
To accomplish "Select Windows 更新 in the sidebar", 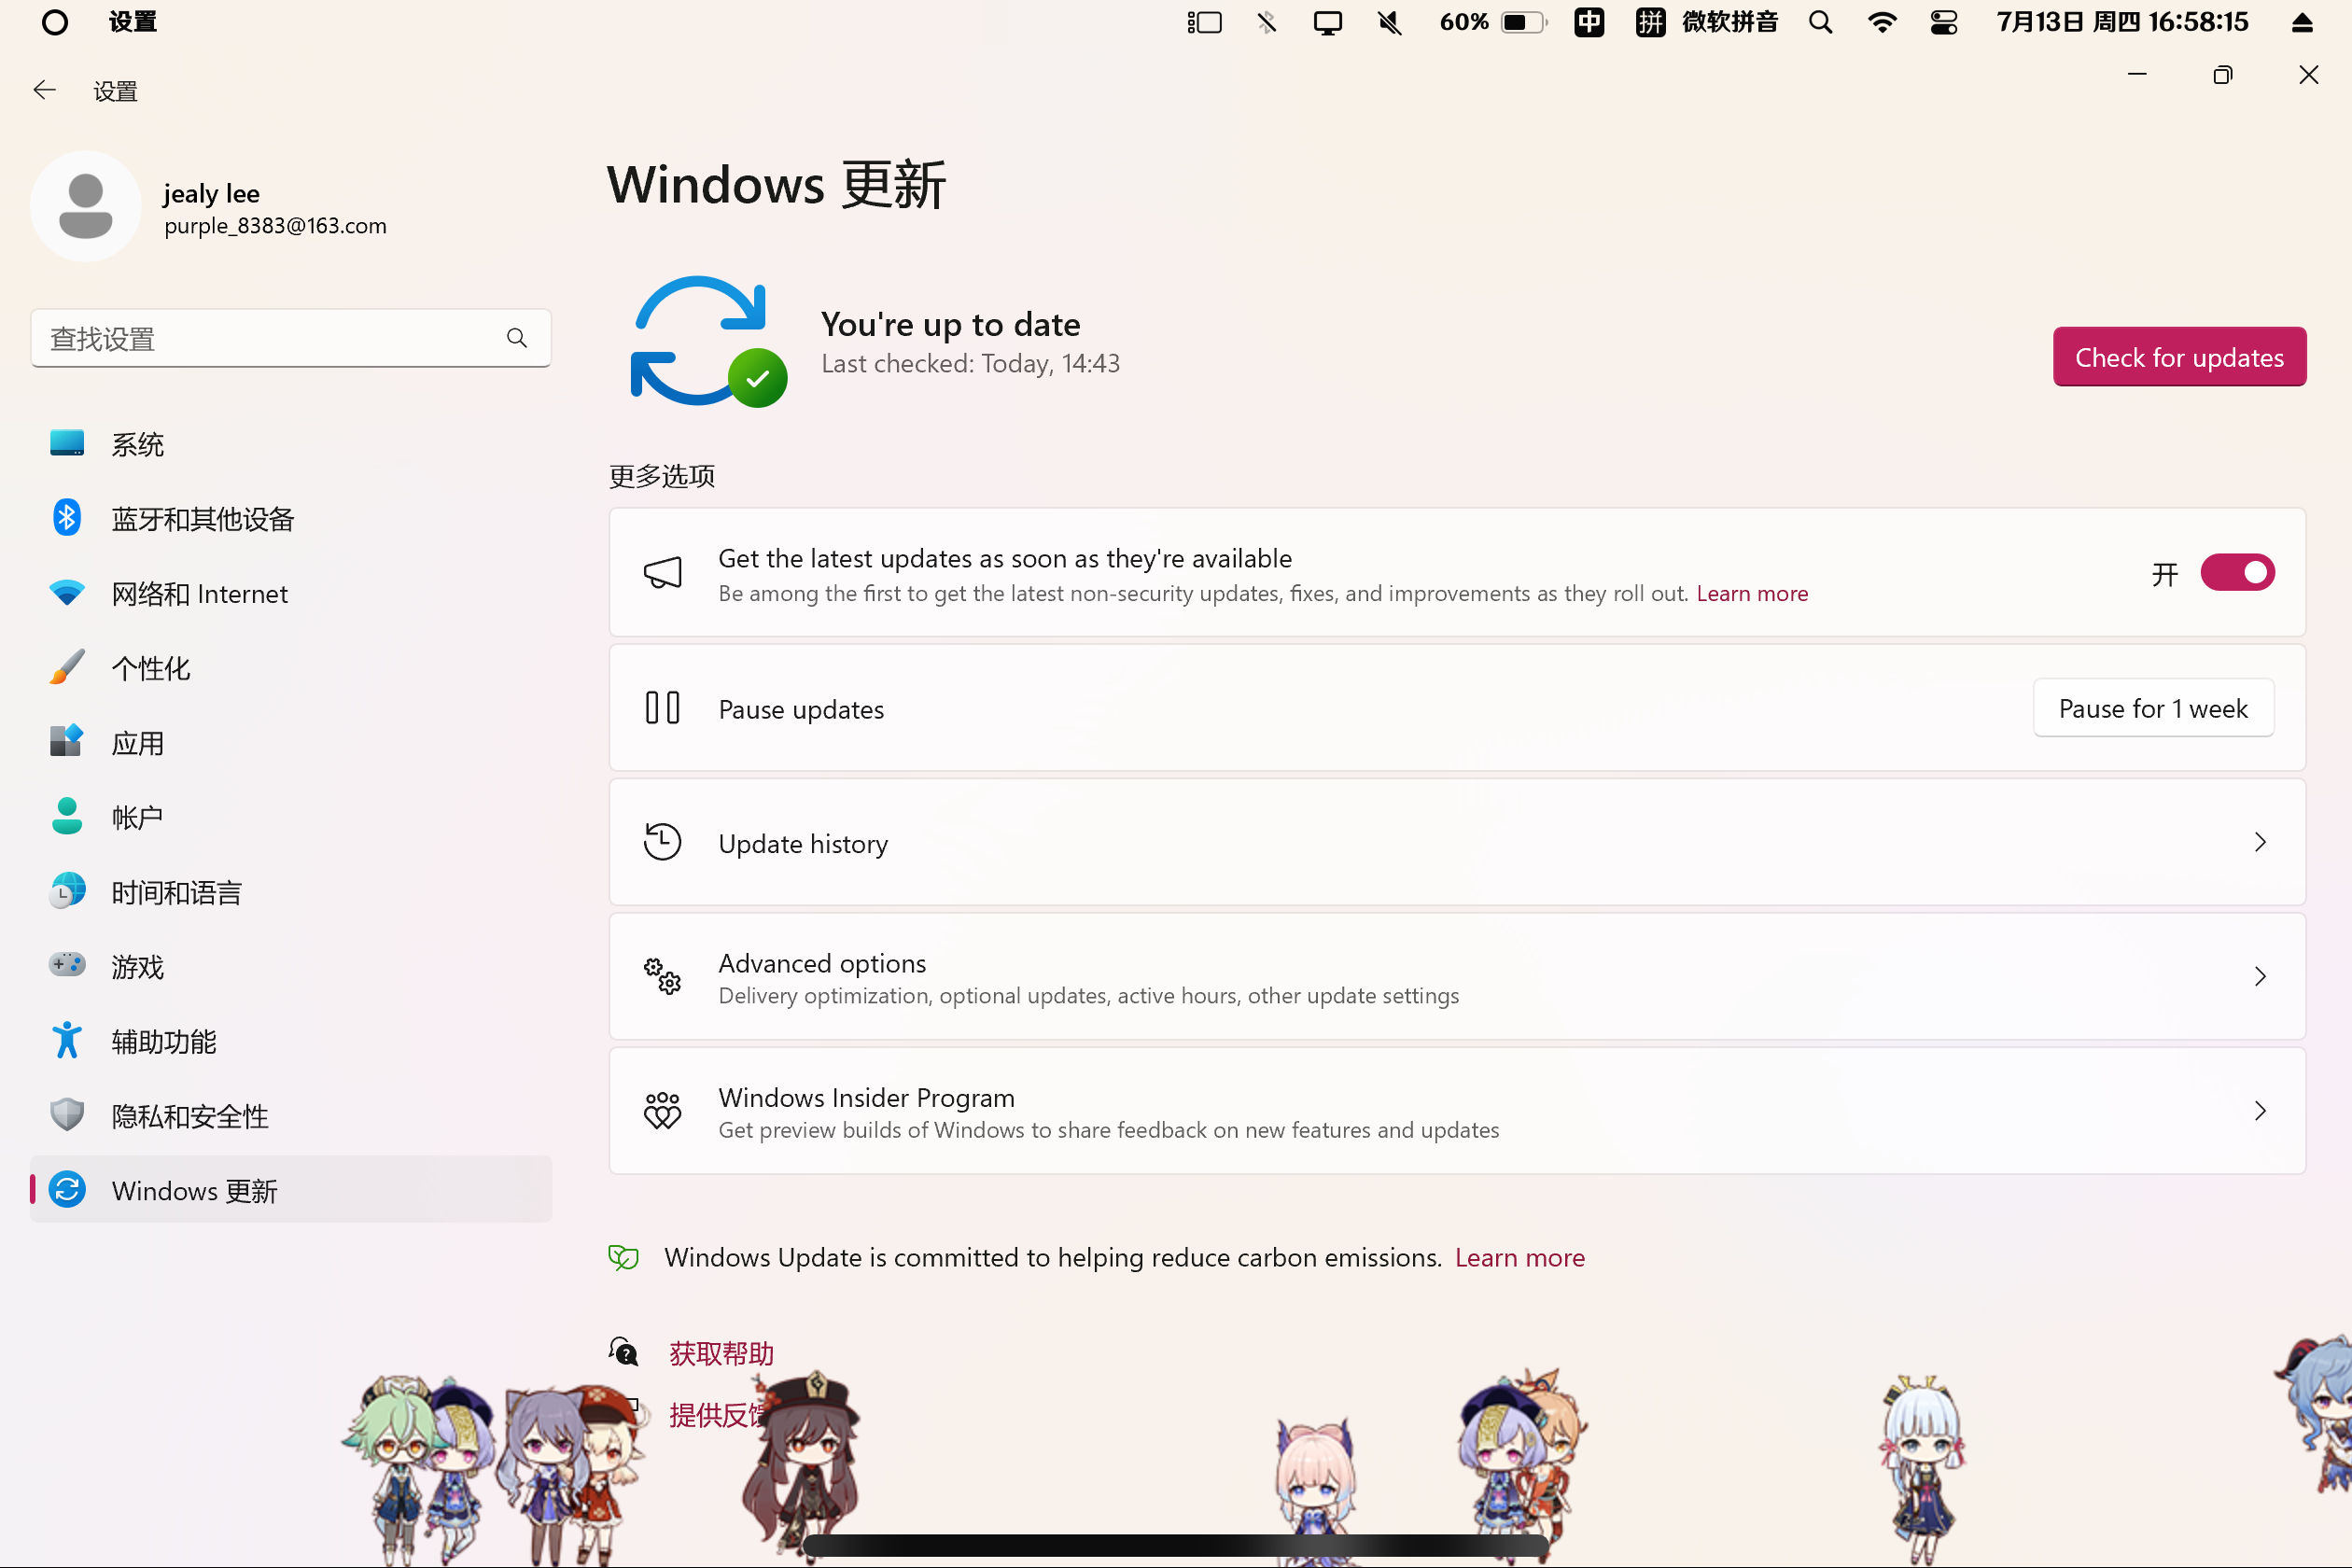I will (x=291, y=1190).
